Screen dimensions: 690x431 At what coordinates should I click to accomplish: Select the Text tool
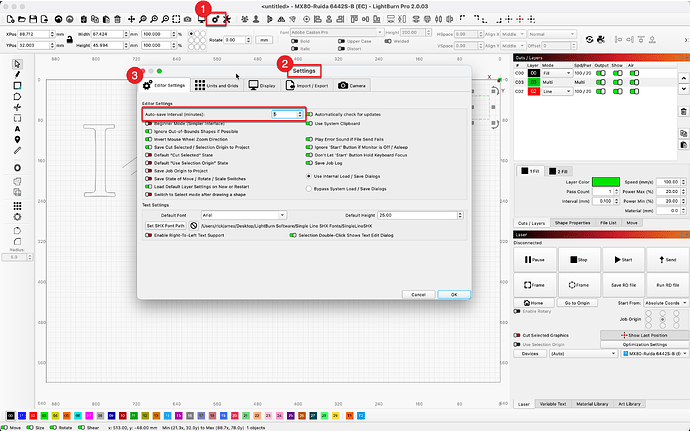17,129
